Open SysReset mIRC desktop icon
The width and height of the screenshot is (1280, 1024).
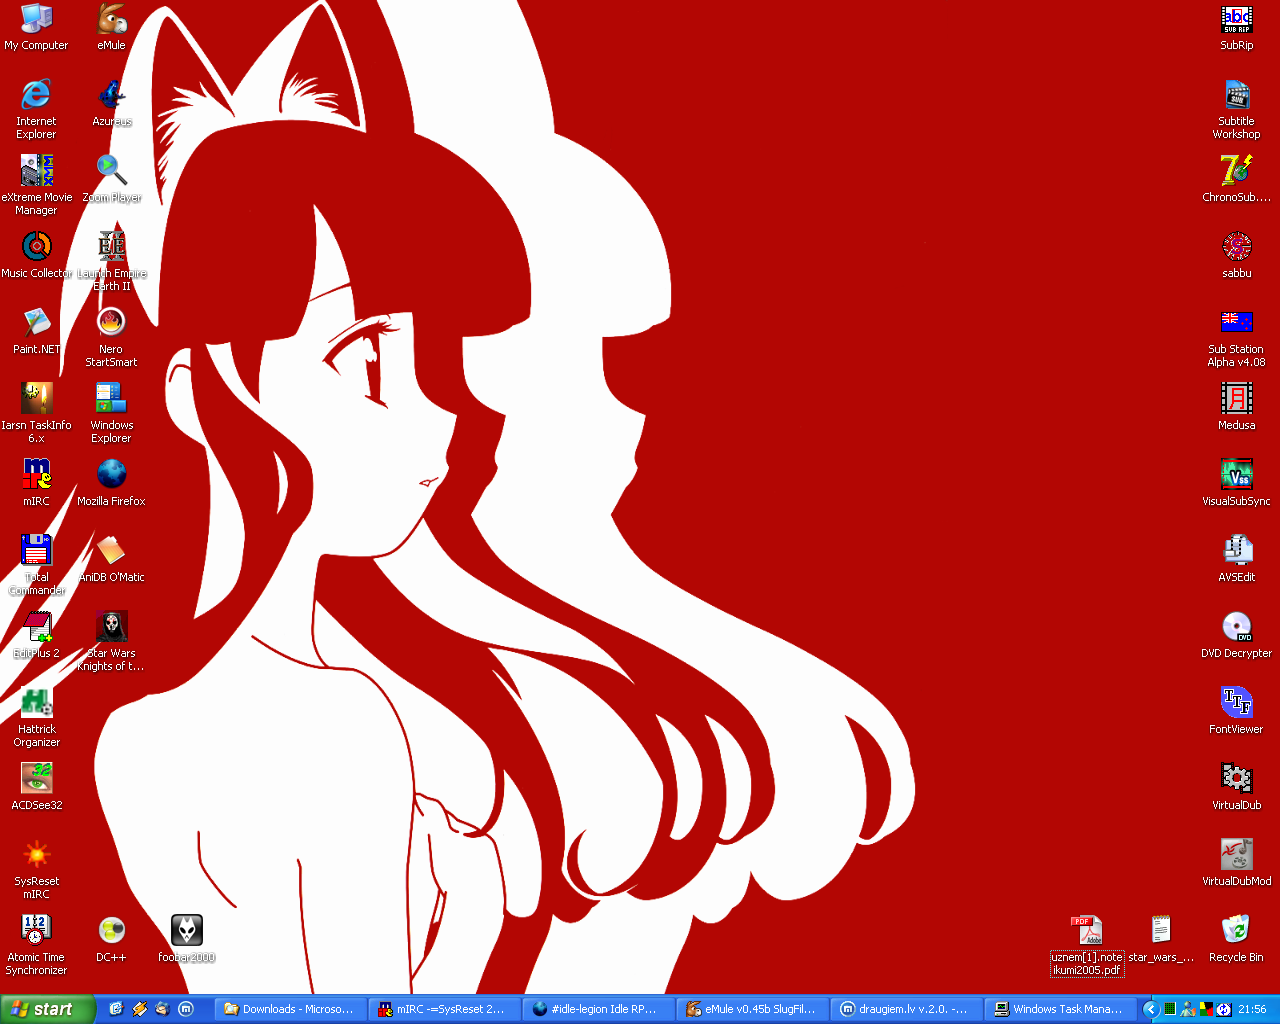pos(36,869)
